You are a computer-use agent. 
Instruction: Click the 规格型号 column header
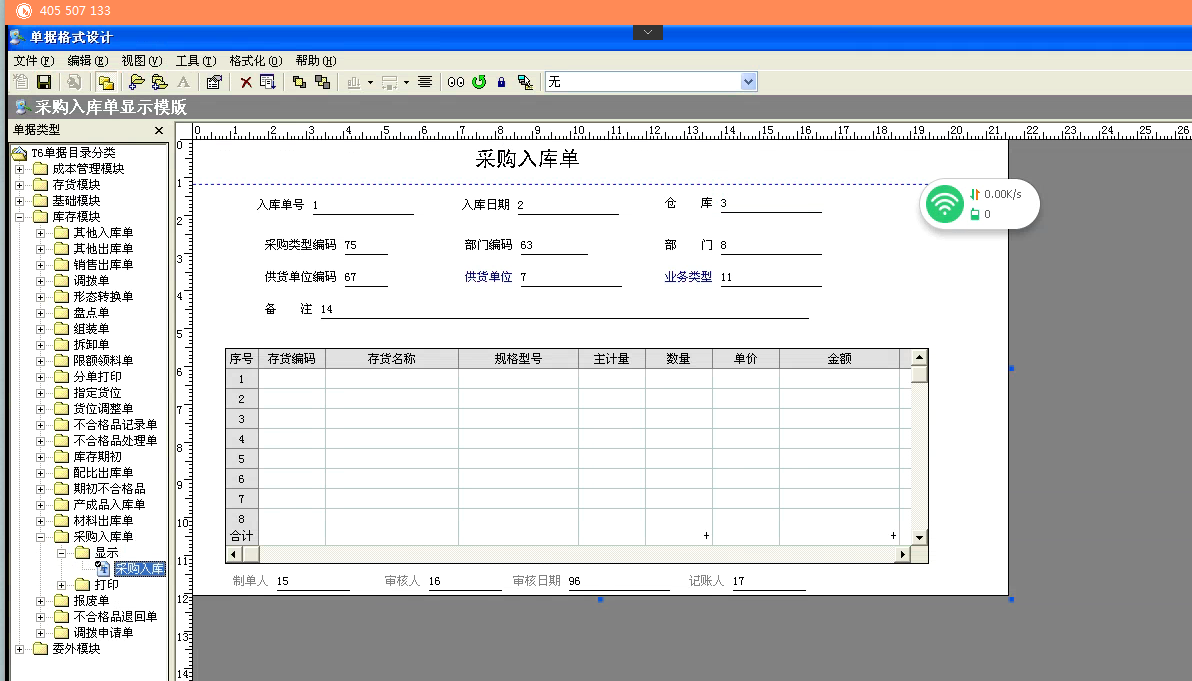pyautogui.click(x=518, y=359)
